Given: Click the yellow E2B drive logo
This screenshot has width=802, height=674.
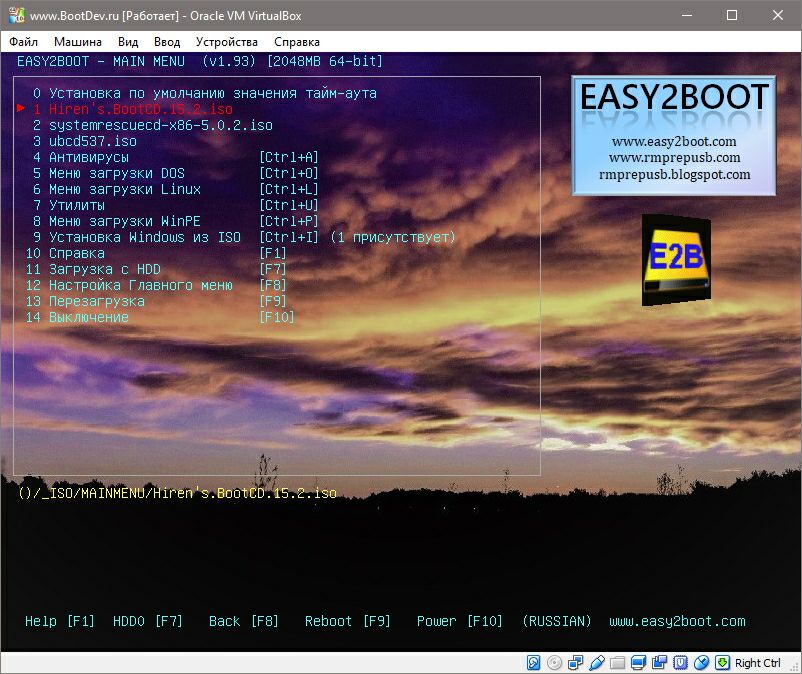Looking at the screenshot, I should pyautogui.click(x=676, y=260).
